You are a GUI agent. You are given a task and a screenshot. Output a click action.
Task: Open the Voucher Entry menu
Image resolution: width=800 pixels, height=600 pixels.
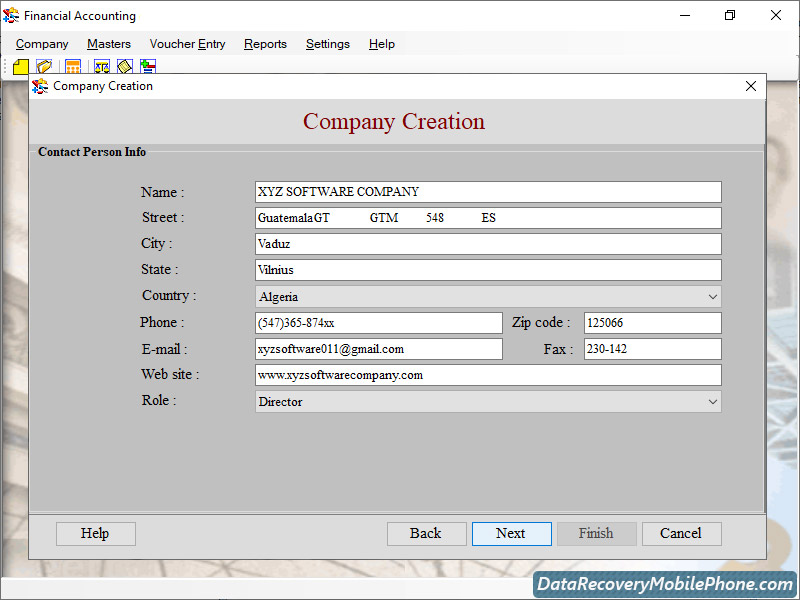click(187, 44)
